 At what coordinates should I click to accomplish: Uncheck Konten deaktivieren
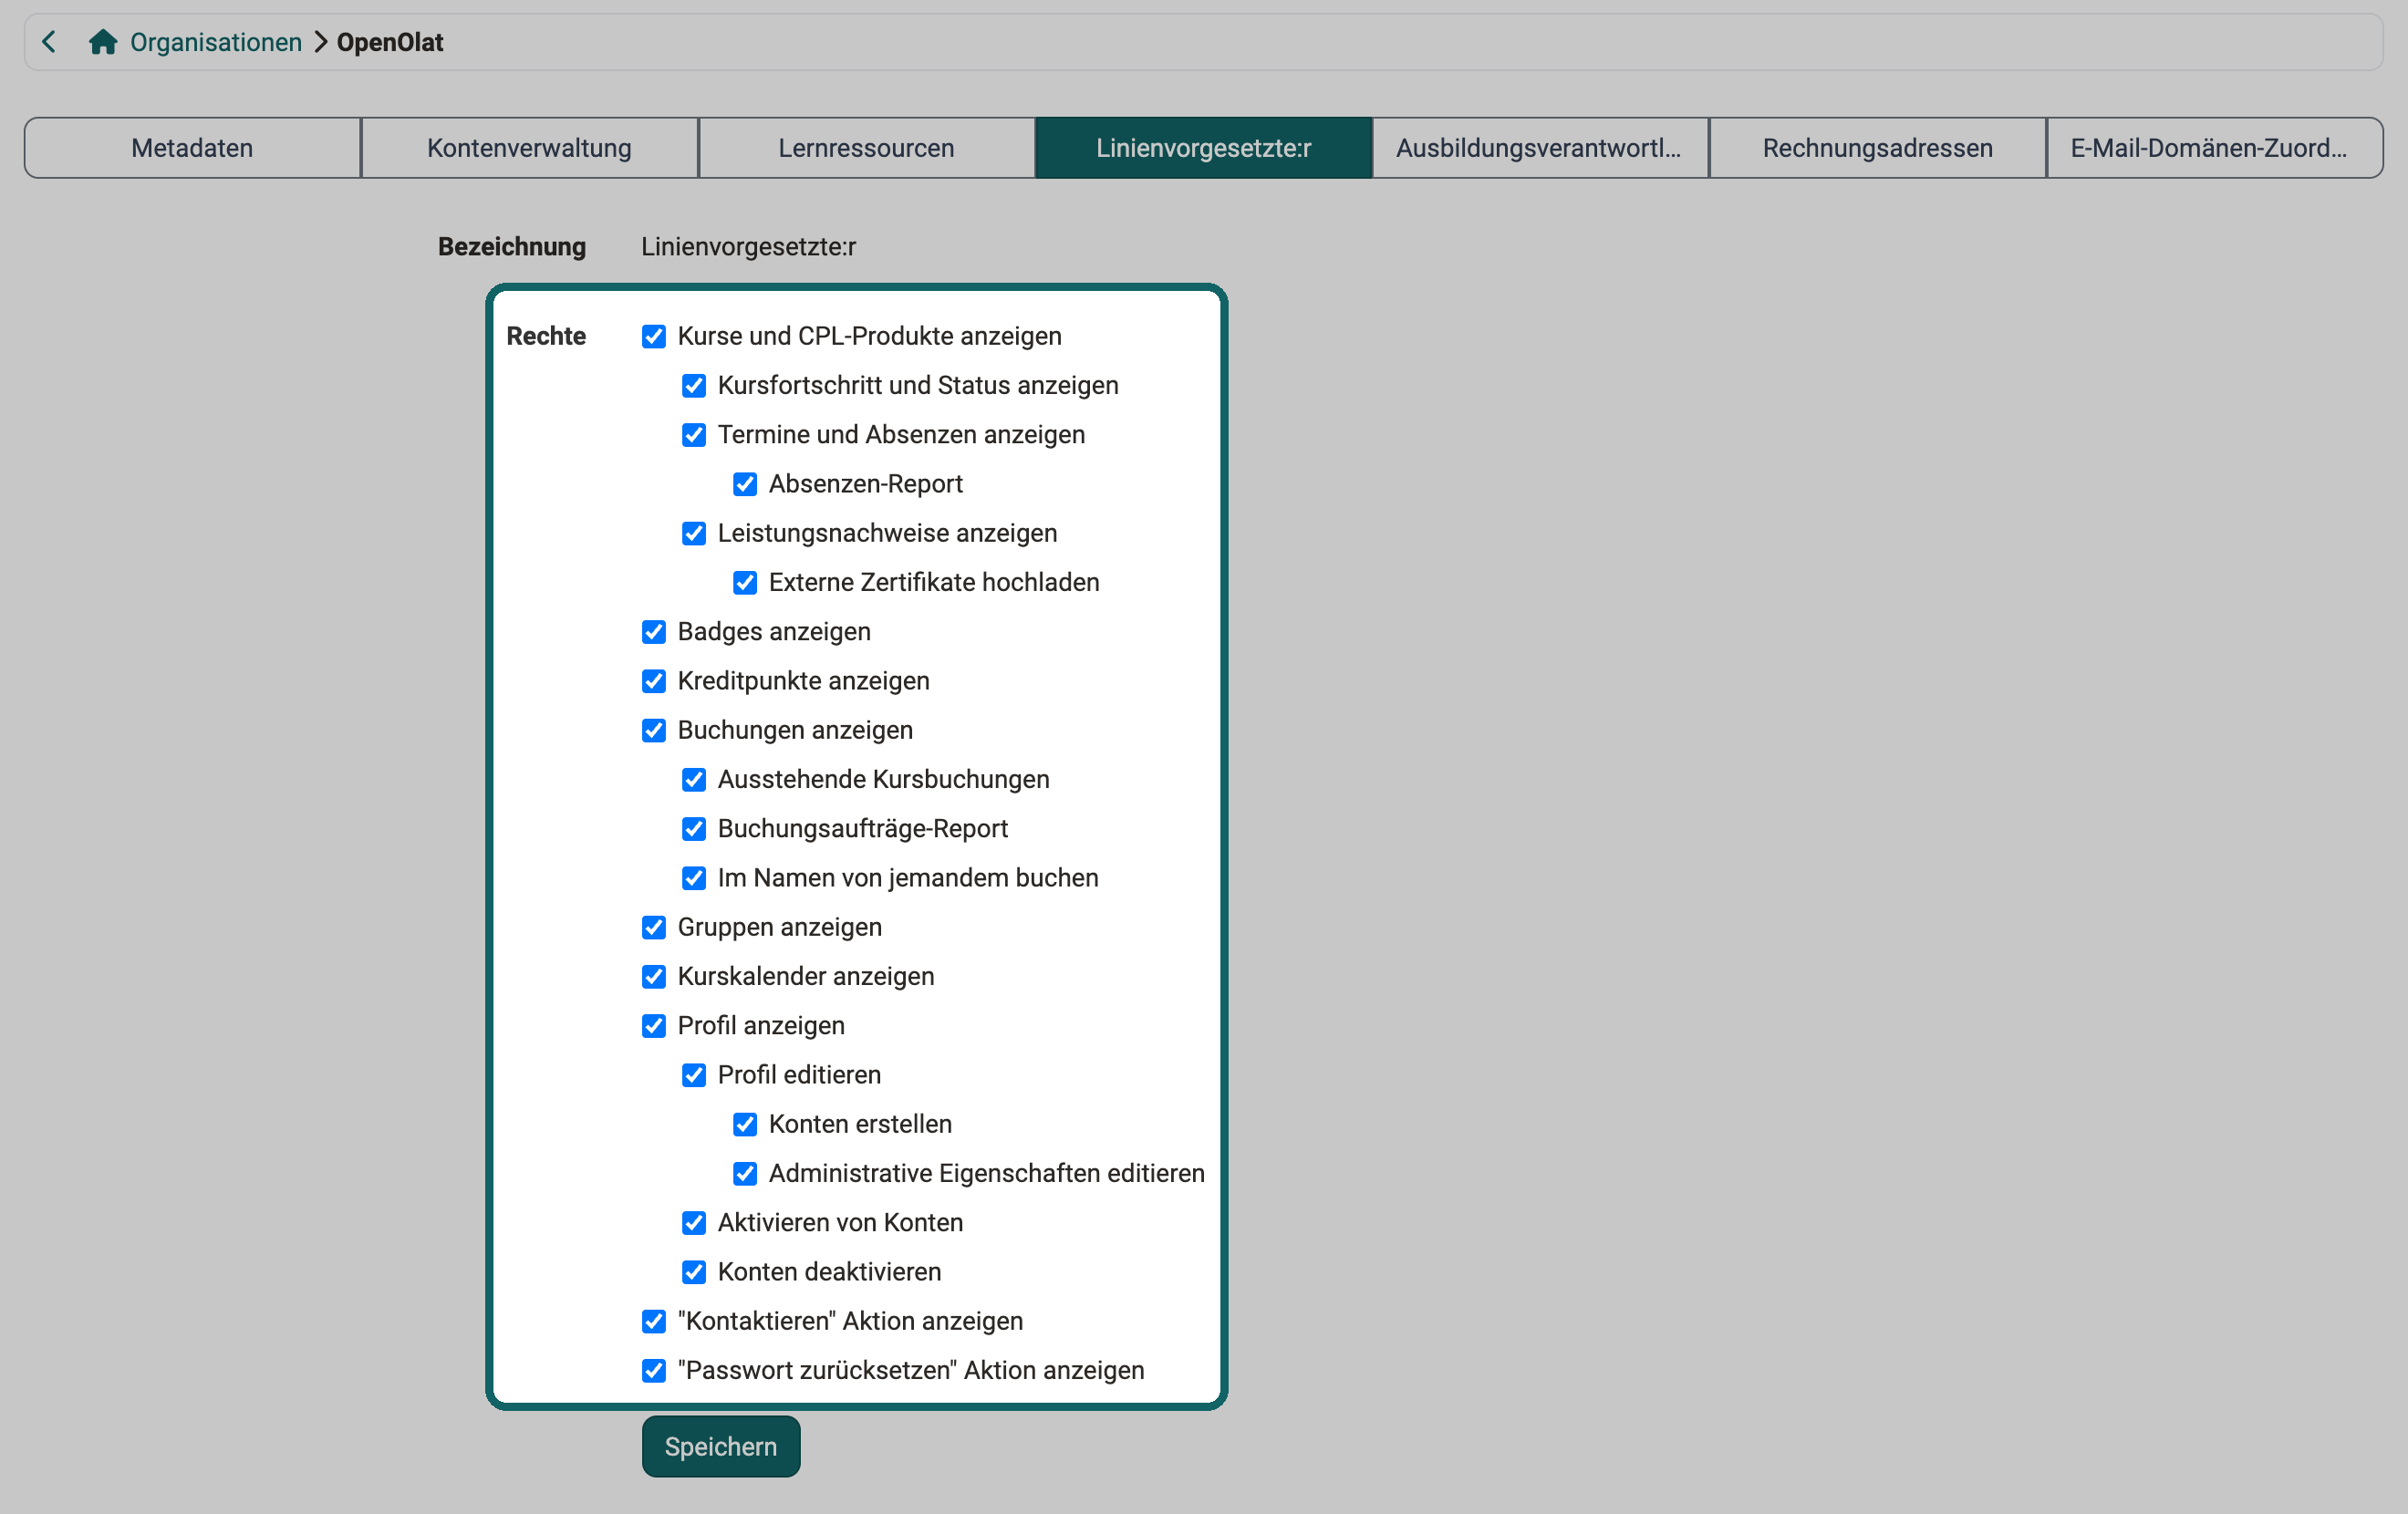[x=694, y=1272]
